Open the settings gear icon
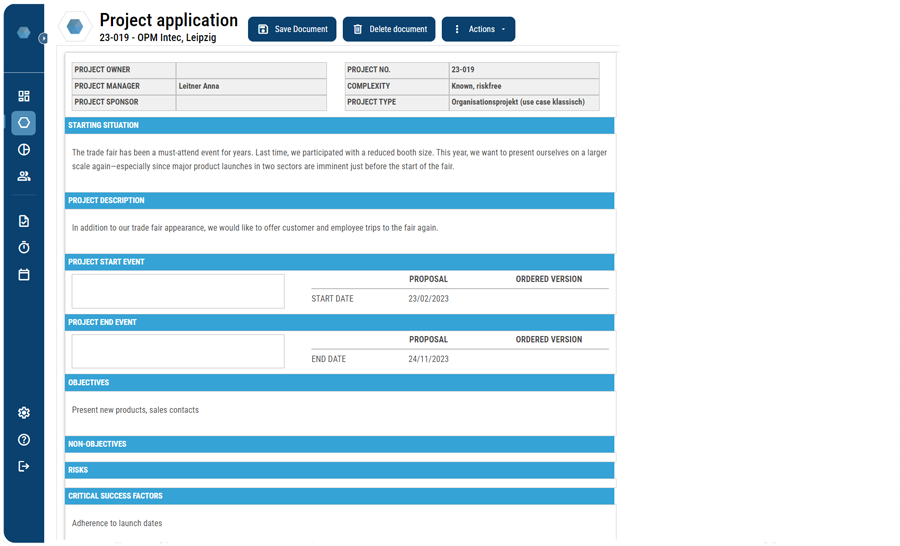The height and width of the screenshot is (546, 900). tap(24, 413)
